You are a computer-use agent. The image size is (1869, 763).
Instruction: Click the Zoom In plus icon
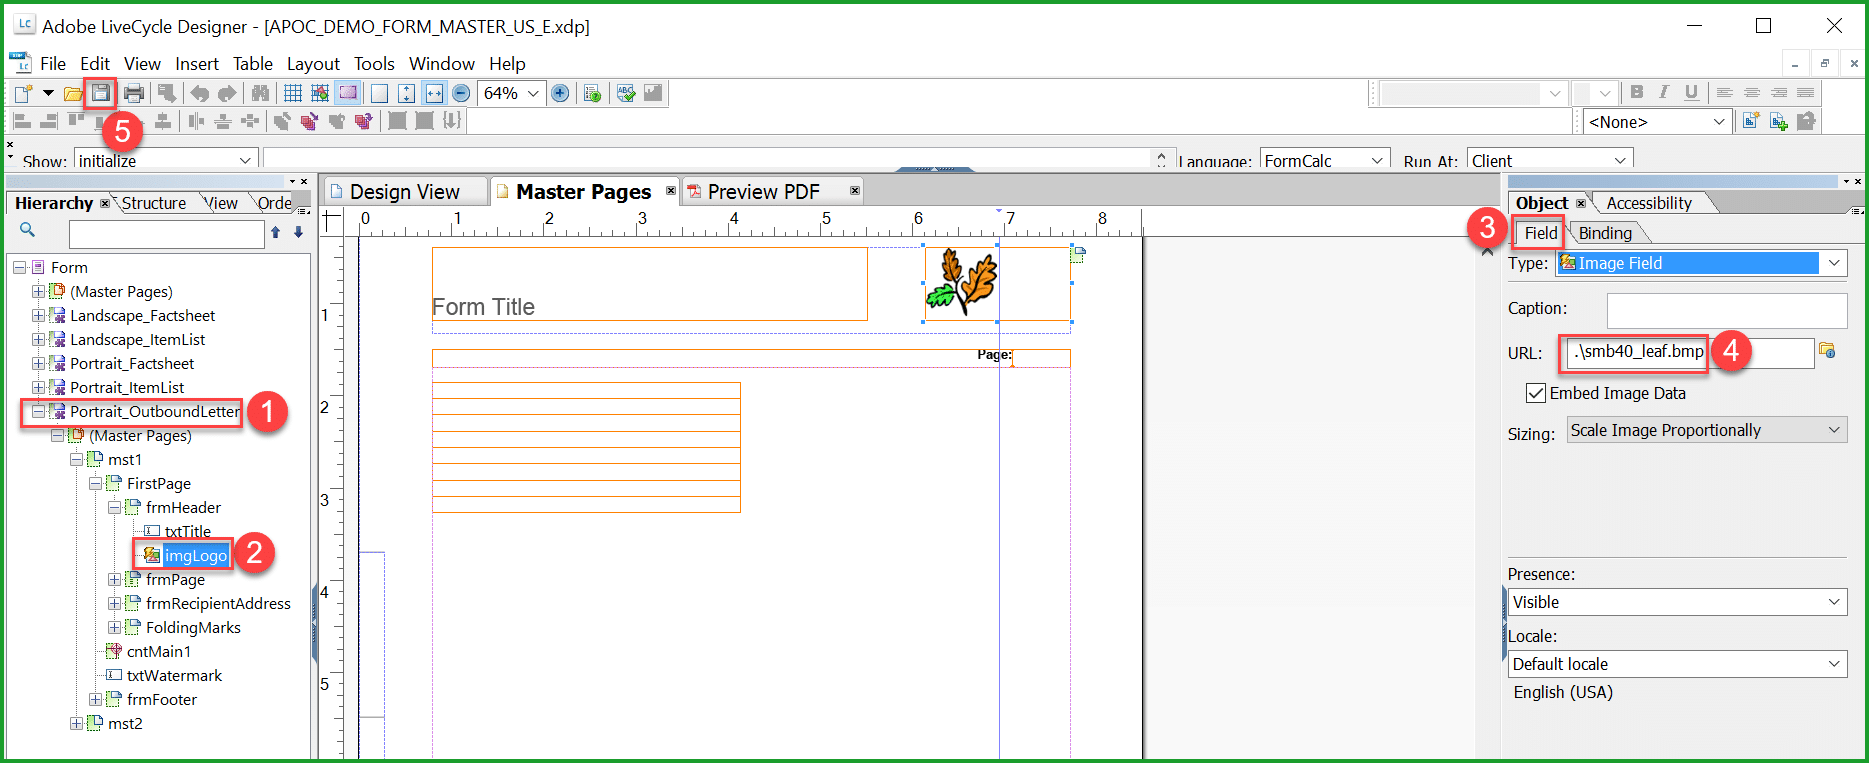[560, 94]
